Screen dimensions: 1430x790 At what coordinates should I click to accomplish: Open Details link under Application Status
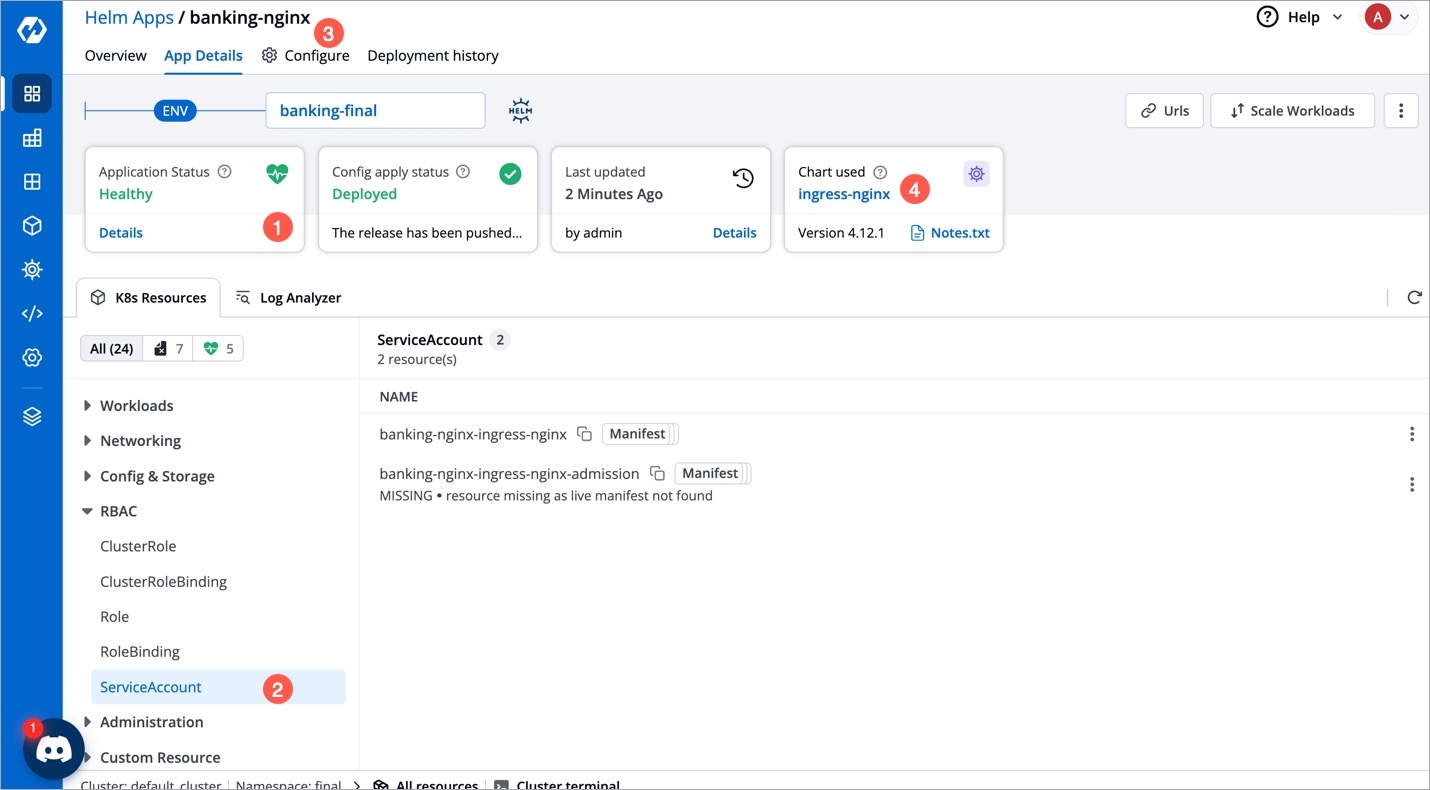[121, 233]
